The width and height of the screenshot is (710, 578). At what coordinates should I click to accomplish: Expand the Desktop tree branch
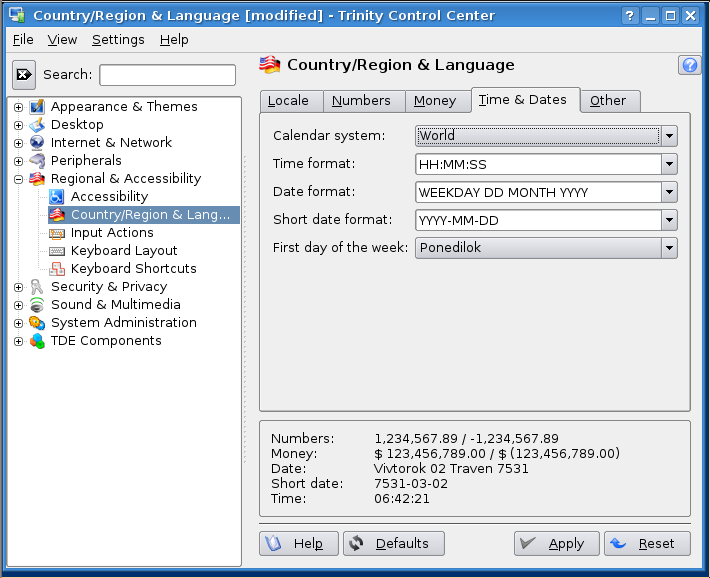click(x=19, y=125)
